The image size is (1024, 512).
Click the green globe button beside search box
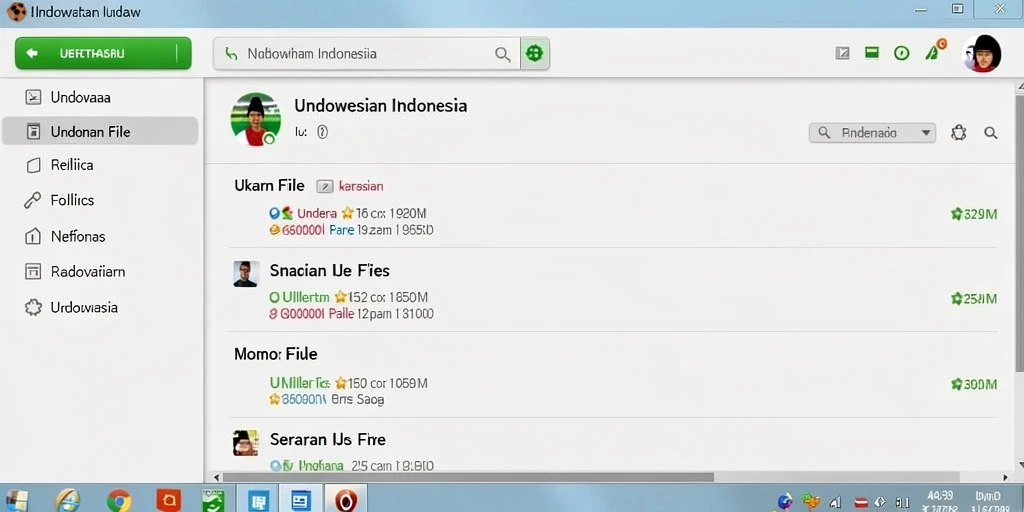click(534, 54)
